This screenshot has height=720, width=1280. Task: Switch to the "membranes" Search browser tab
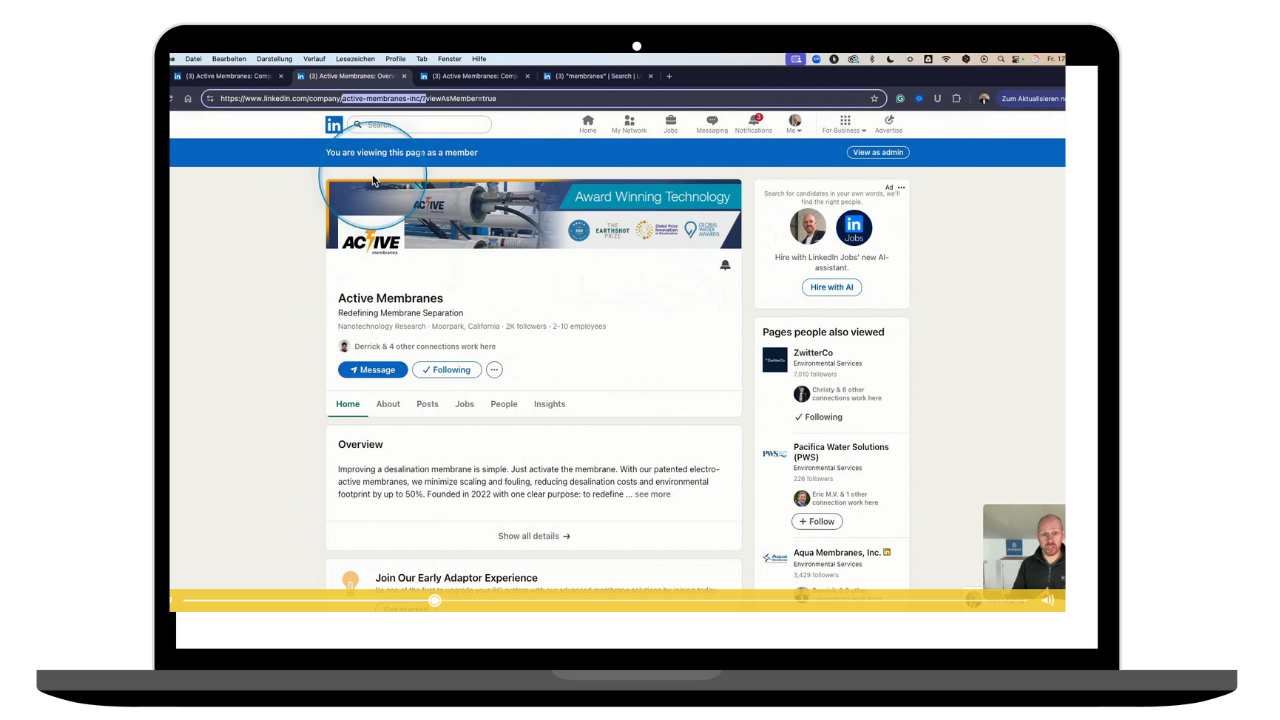599,76
